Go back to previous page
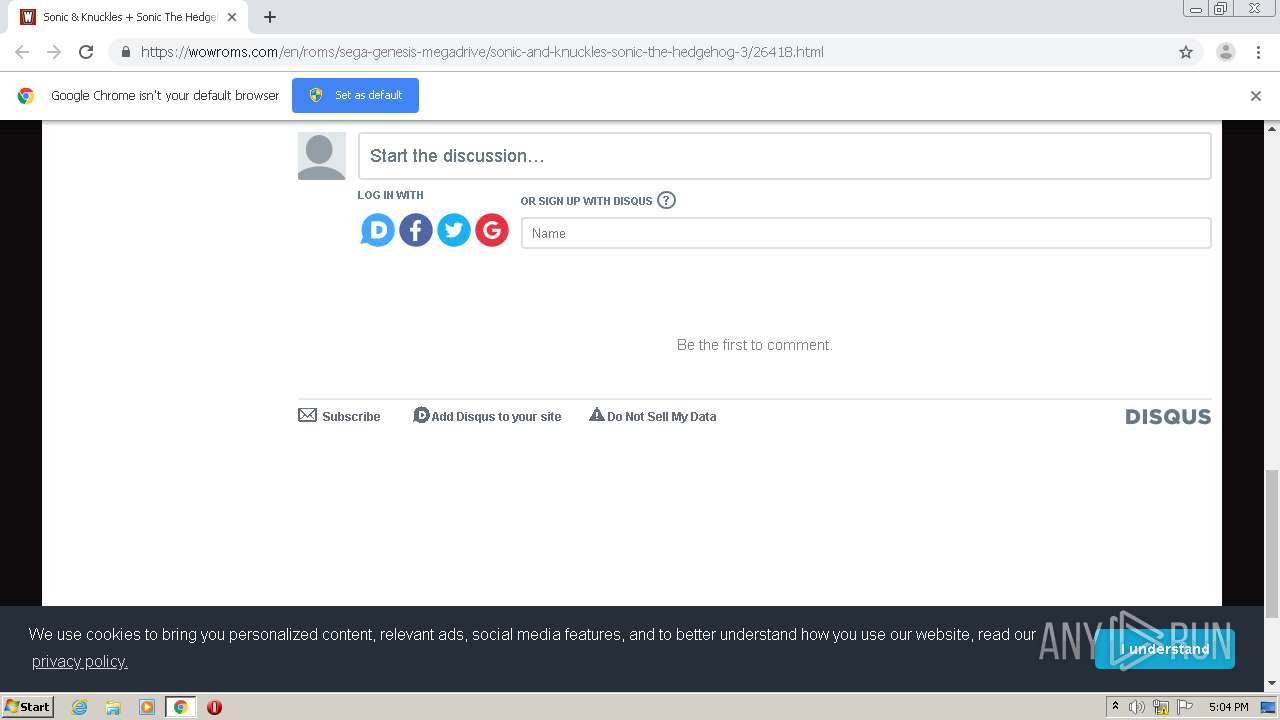Screen dimensions: 1280x720 [x=22, y=52]
